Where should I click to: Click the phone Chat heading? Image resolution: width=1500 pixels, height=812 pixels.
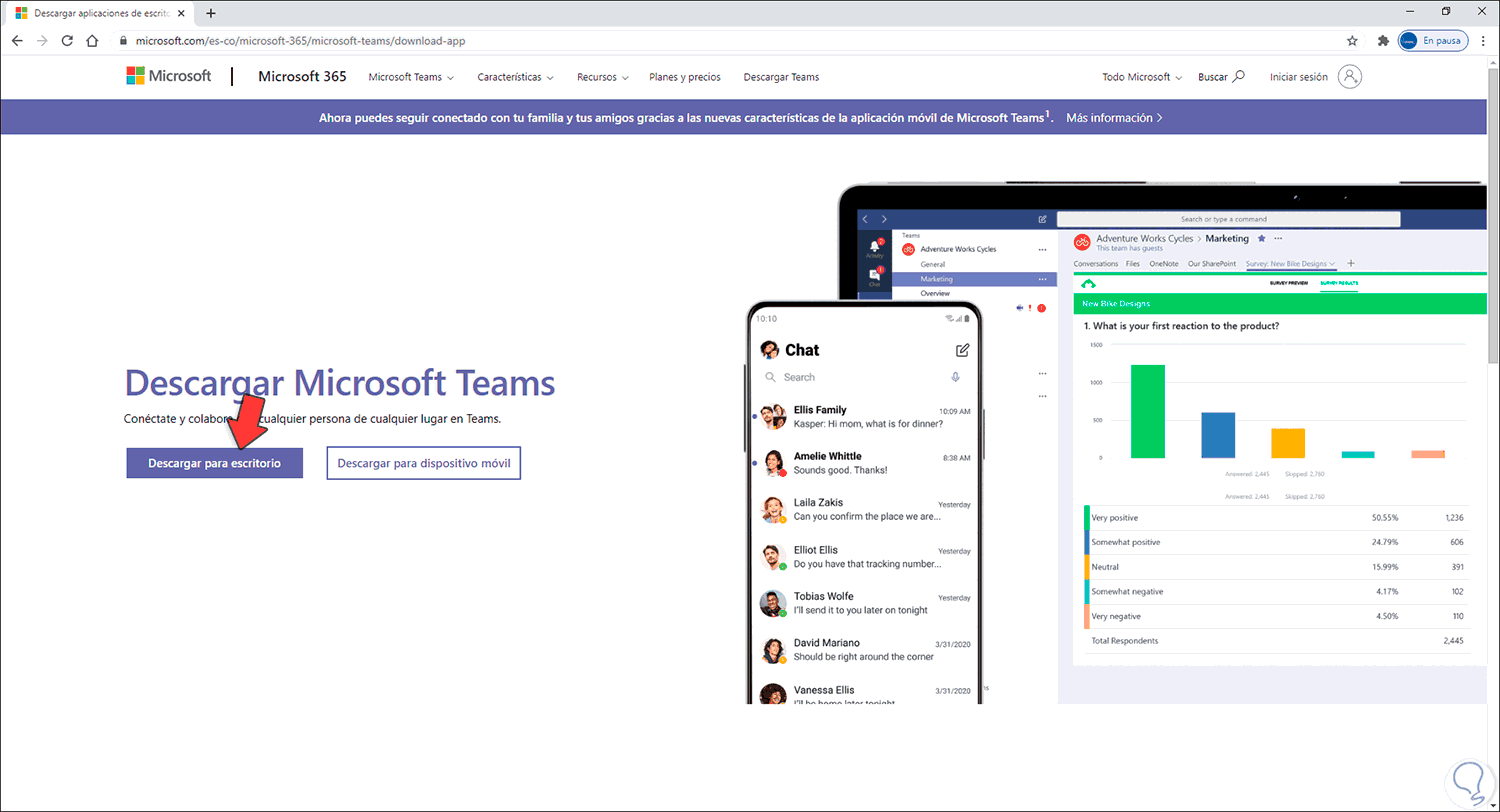point(802,350)
